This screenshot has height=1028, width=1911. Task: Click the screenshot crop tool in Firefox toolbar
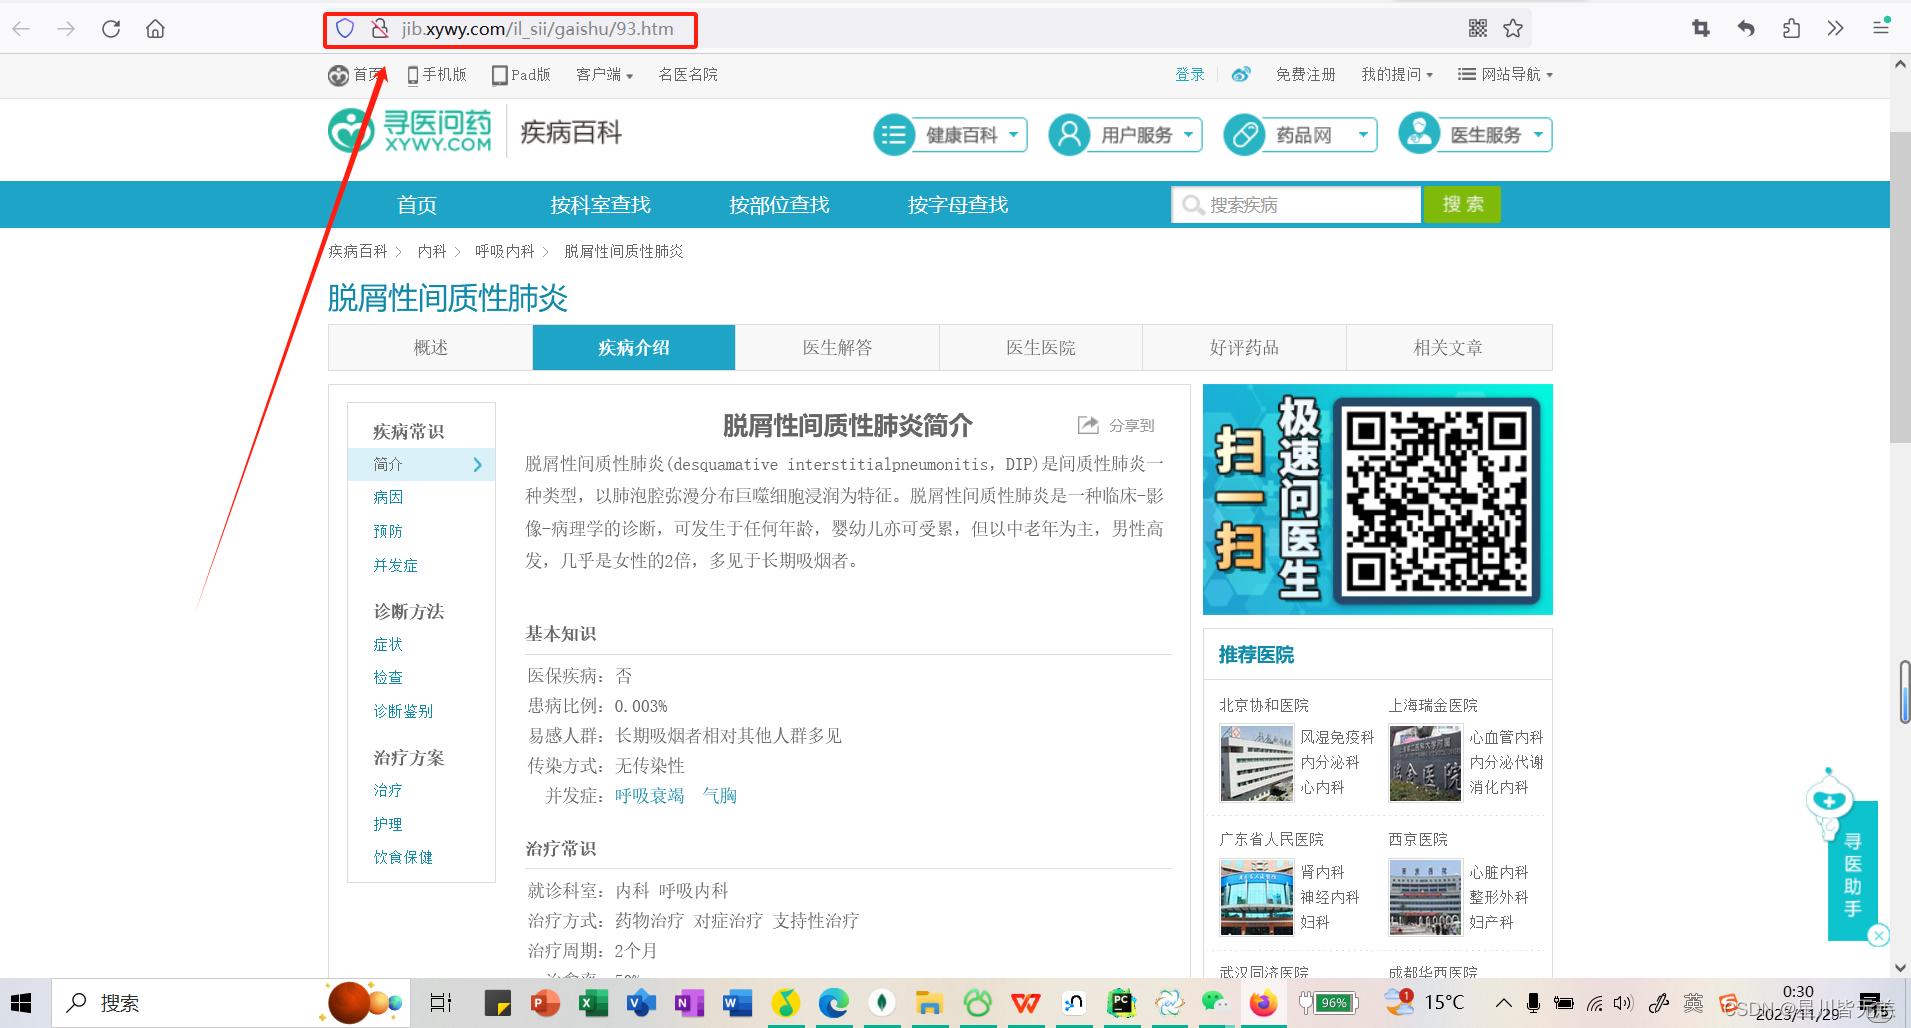(x=1700, y=28)
